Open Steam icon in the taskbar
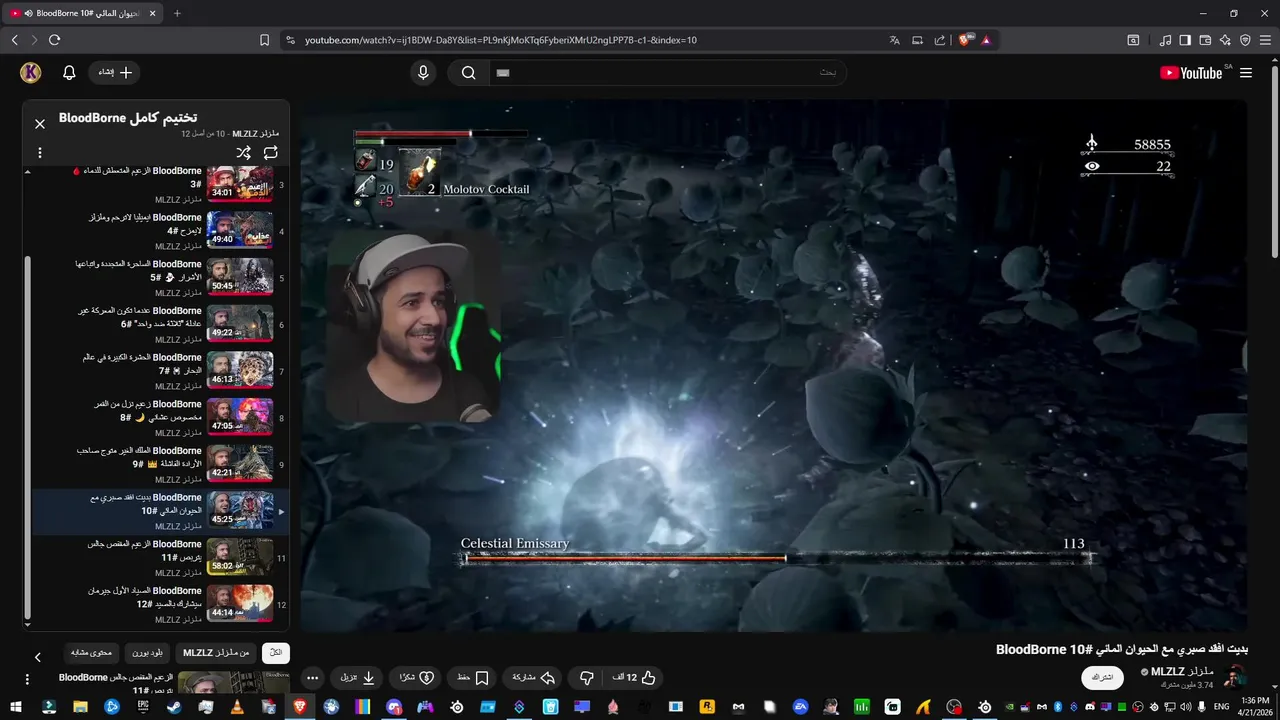Image resolution: width=1280 pixels, height=720 pixels. point(174,707)
